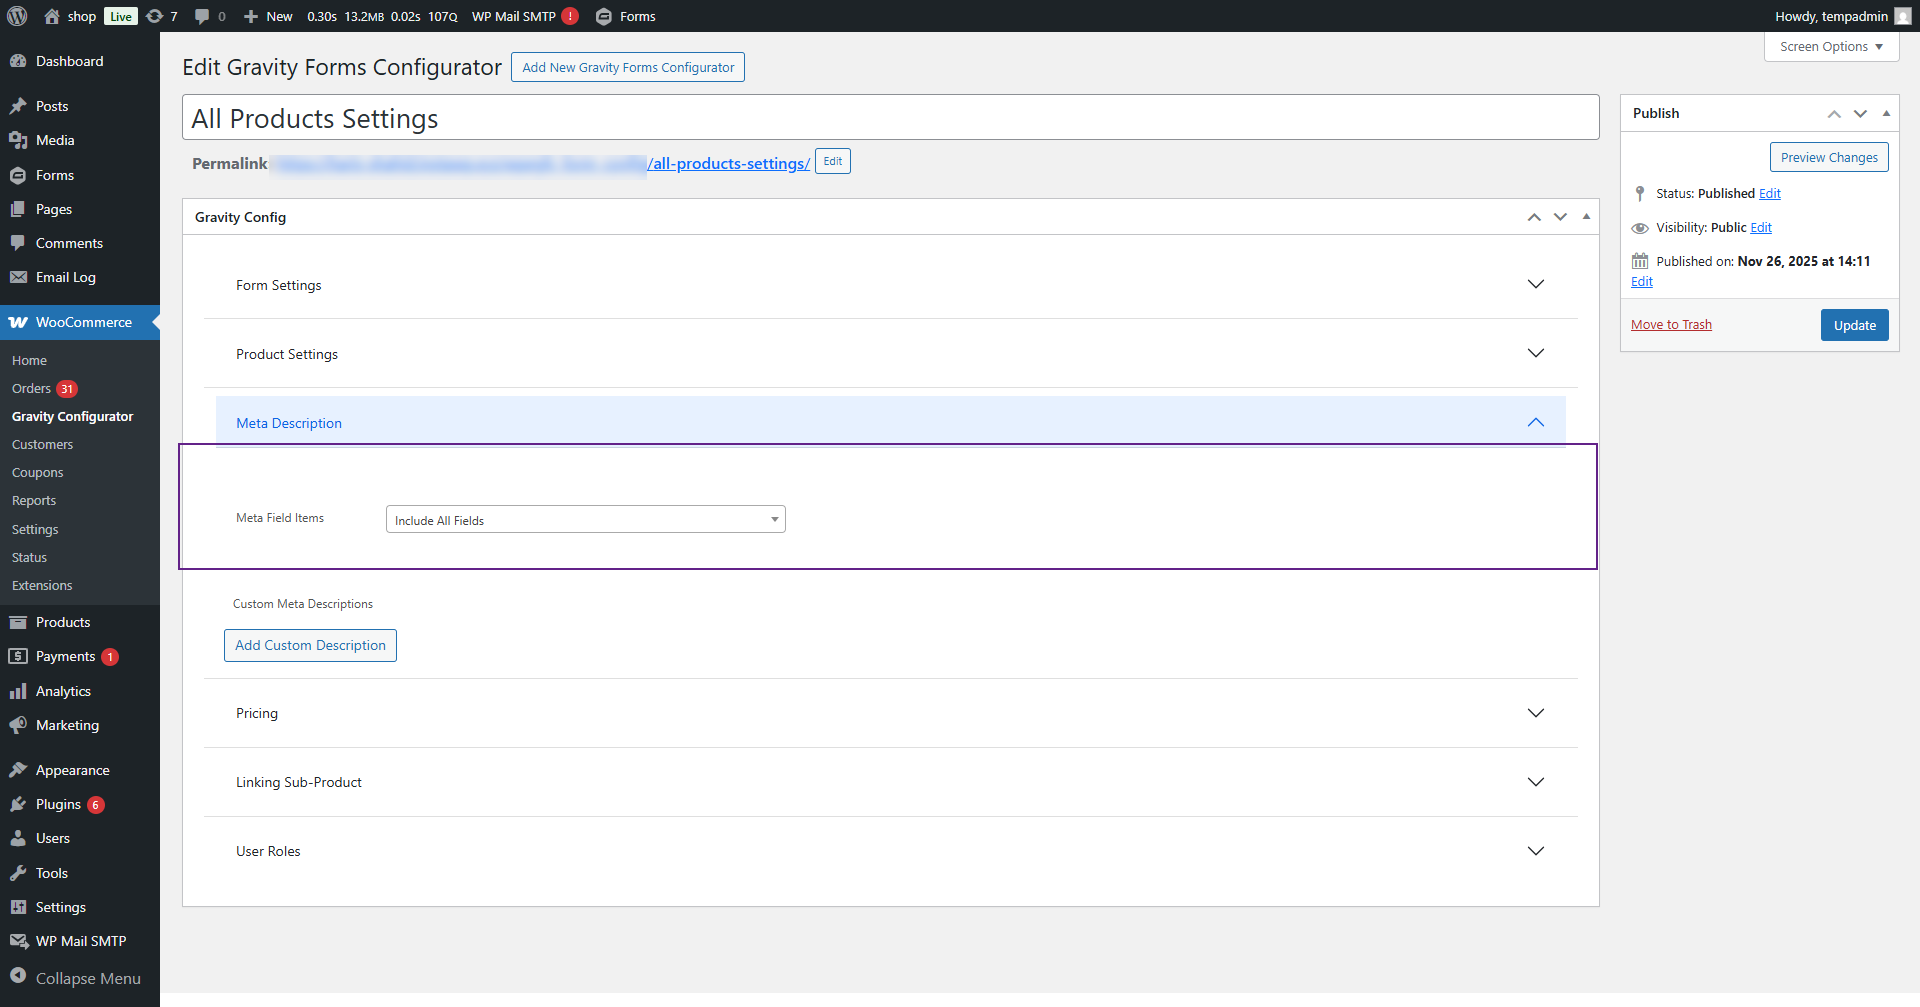
Task: Toggle the Gravity Config panel triangle
Action: 1586,216
